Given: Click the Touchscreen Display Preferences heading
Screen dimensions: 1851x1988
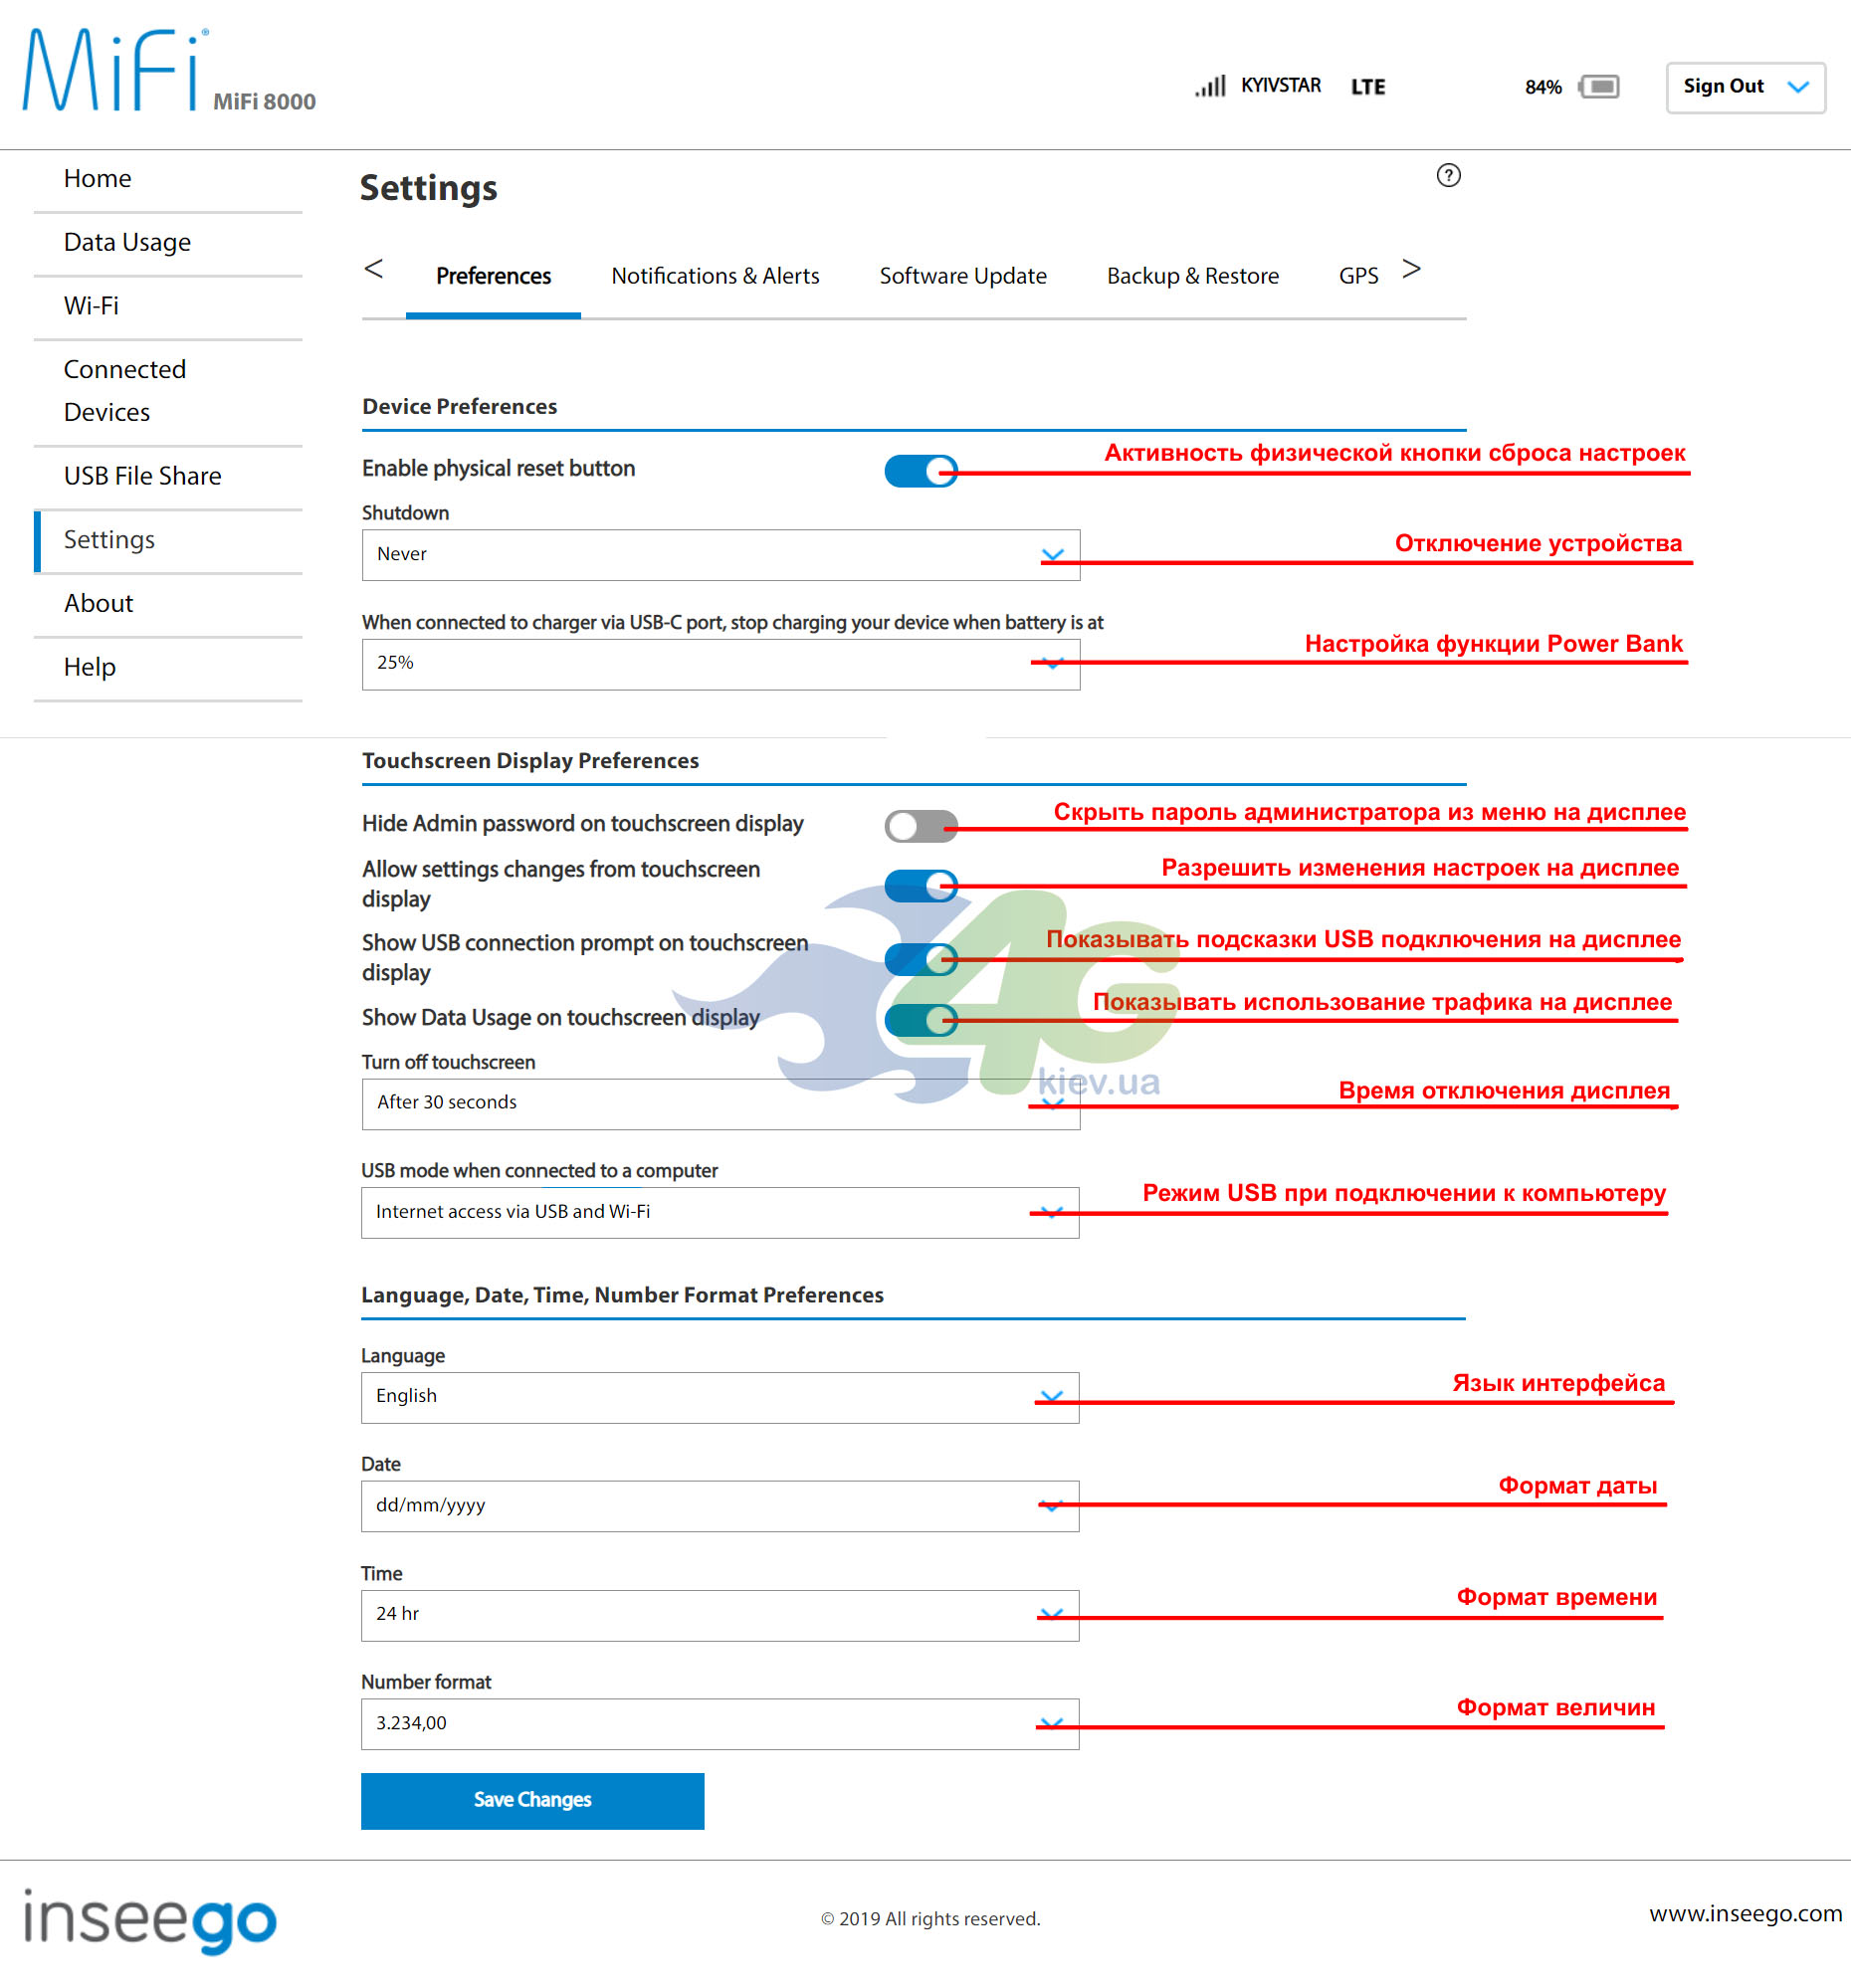Looking at the screenshot, I should pyautogui.click(x=530, y=761).
